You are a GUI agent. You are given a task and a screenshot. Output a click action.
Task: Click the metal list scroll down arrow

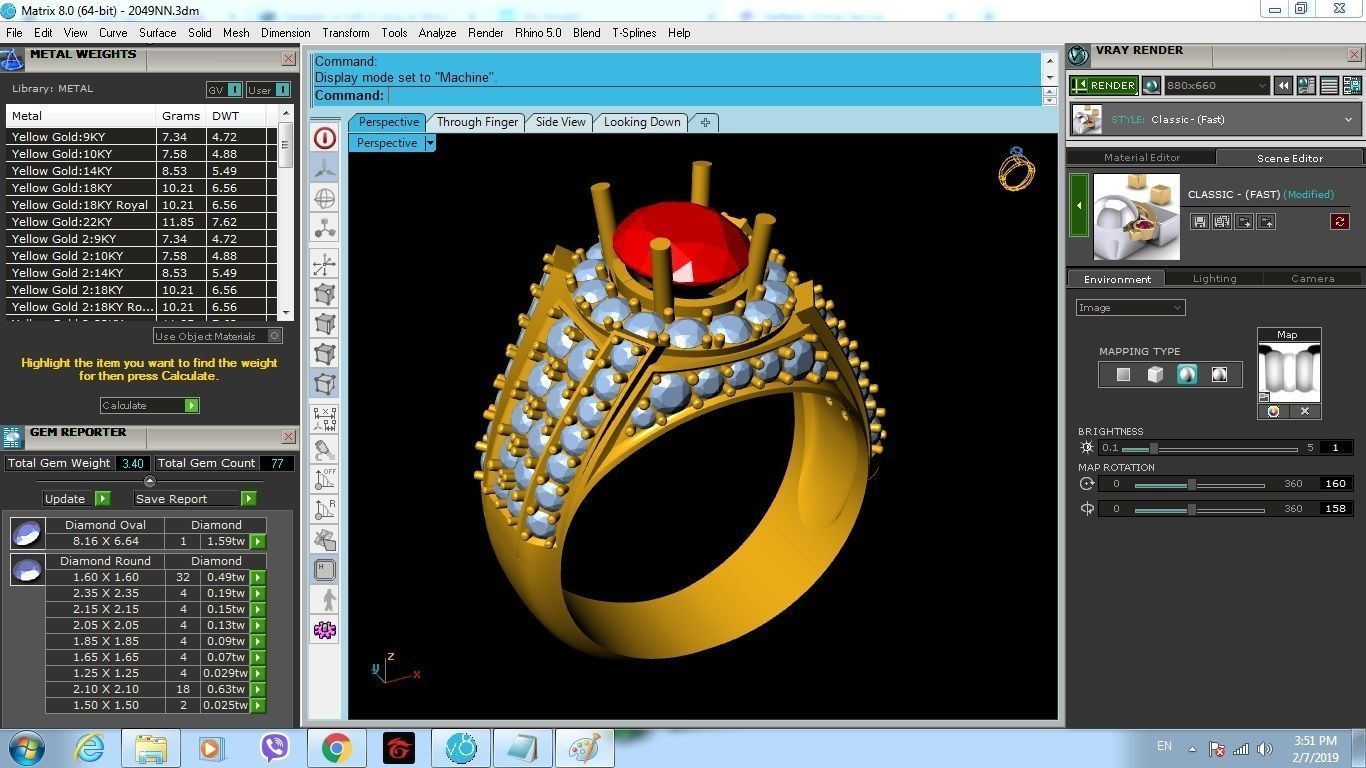(x=286, y=313)
